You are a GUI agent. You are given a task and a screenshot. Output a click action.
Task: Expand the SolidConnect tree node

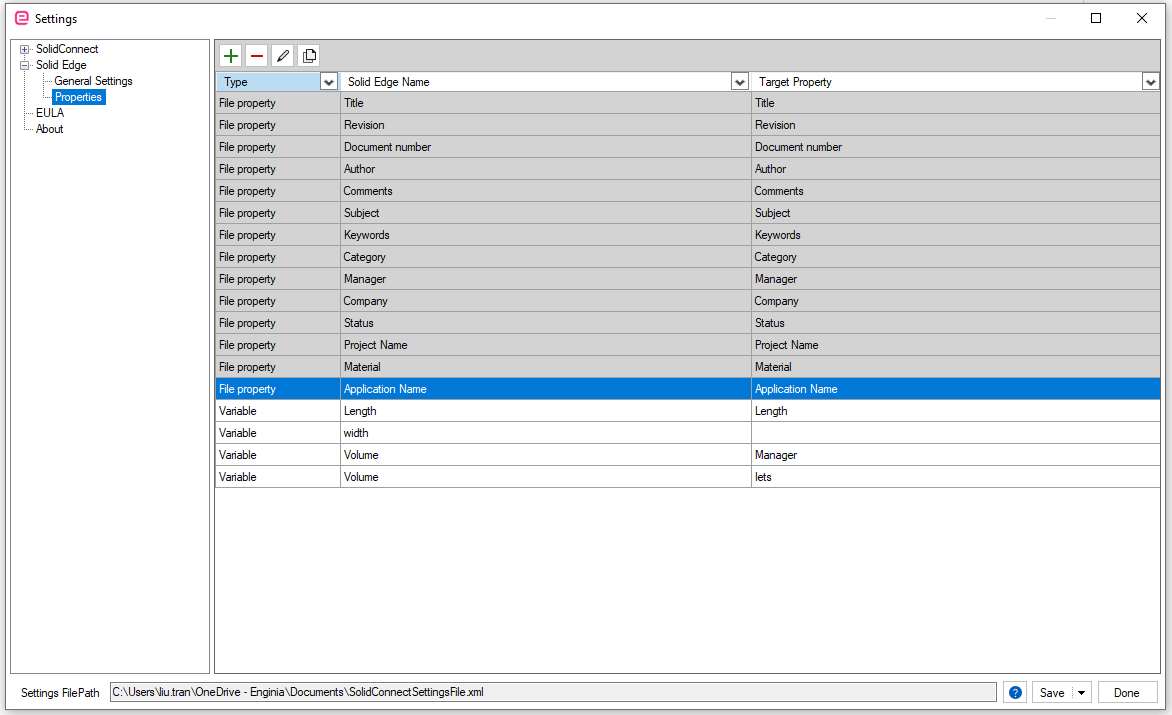point(25,49)
